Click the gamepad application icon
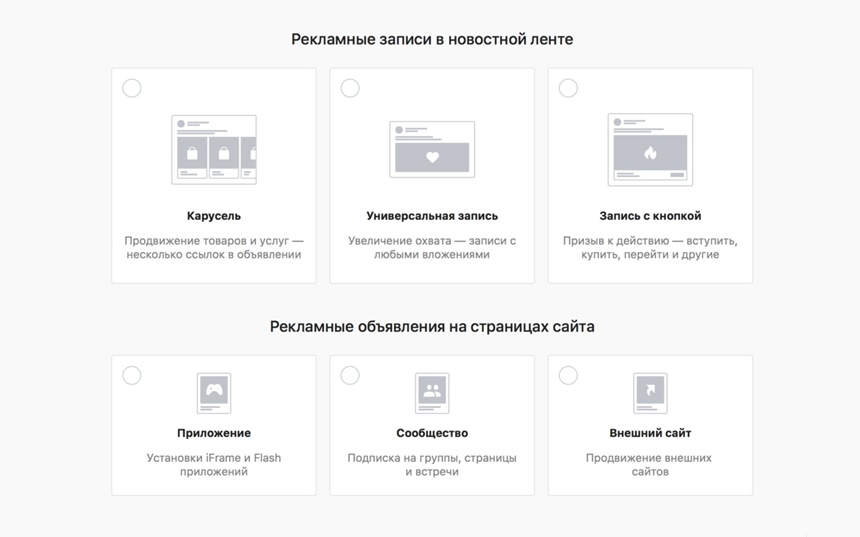This screenshot has height=537, width=860. point(214,393)
